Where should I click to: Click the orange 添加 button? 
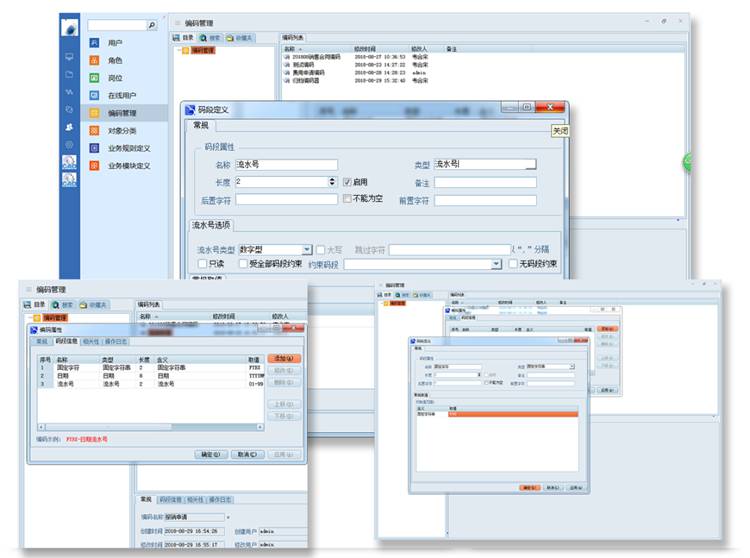point(282,358)
